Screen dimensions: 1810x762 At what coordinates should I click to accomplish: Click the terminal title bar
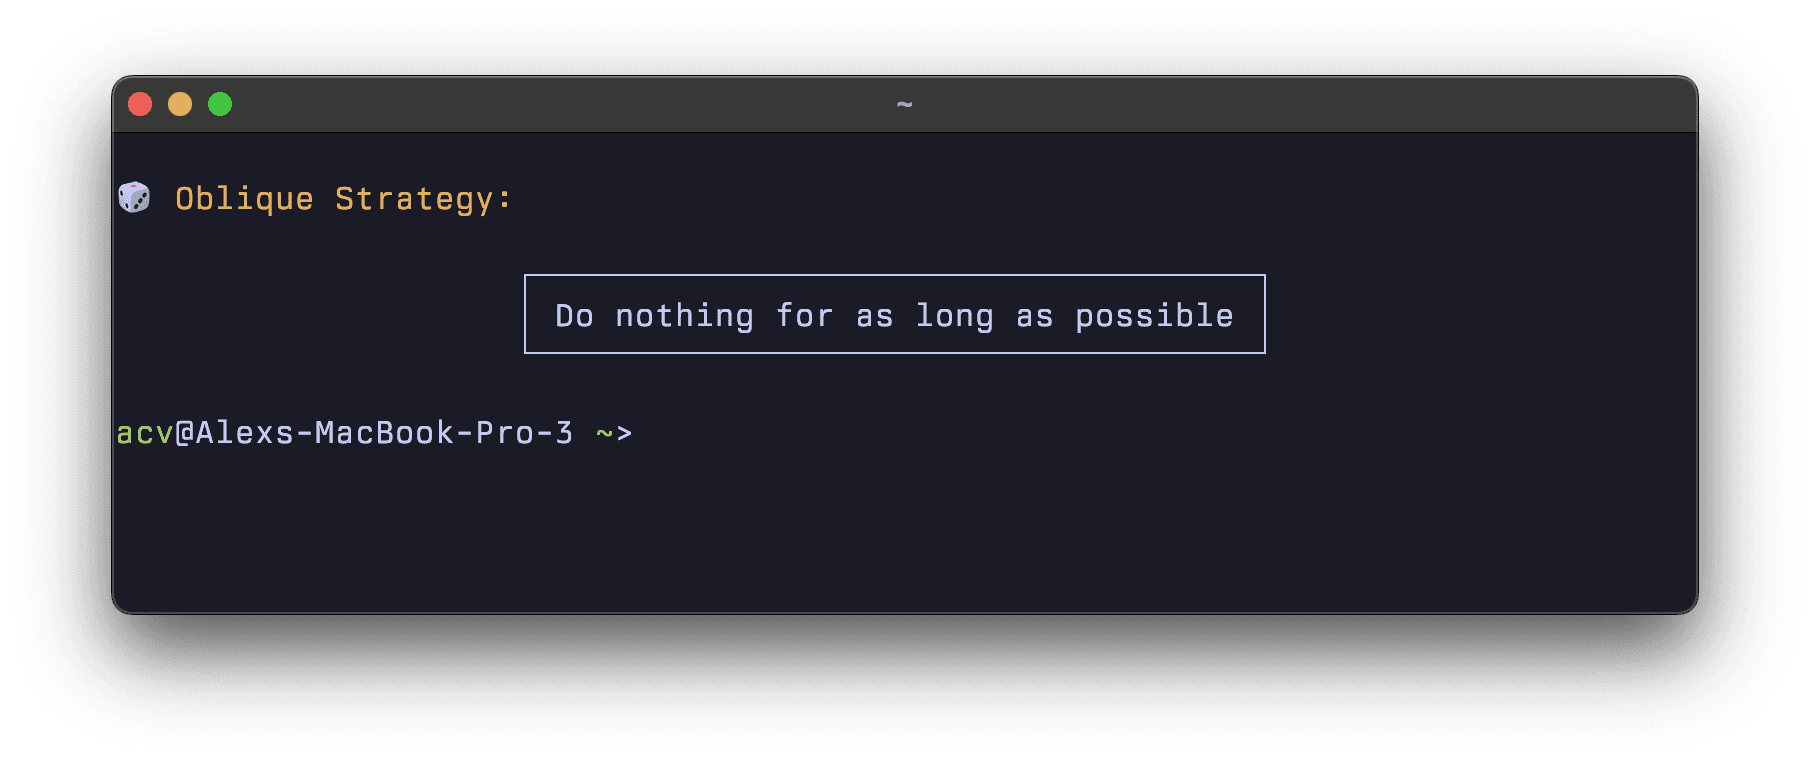point(700,103)
